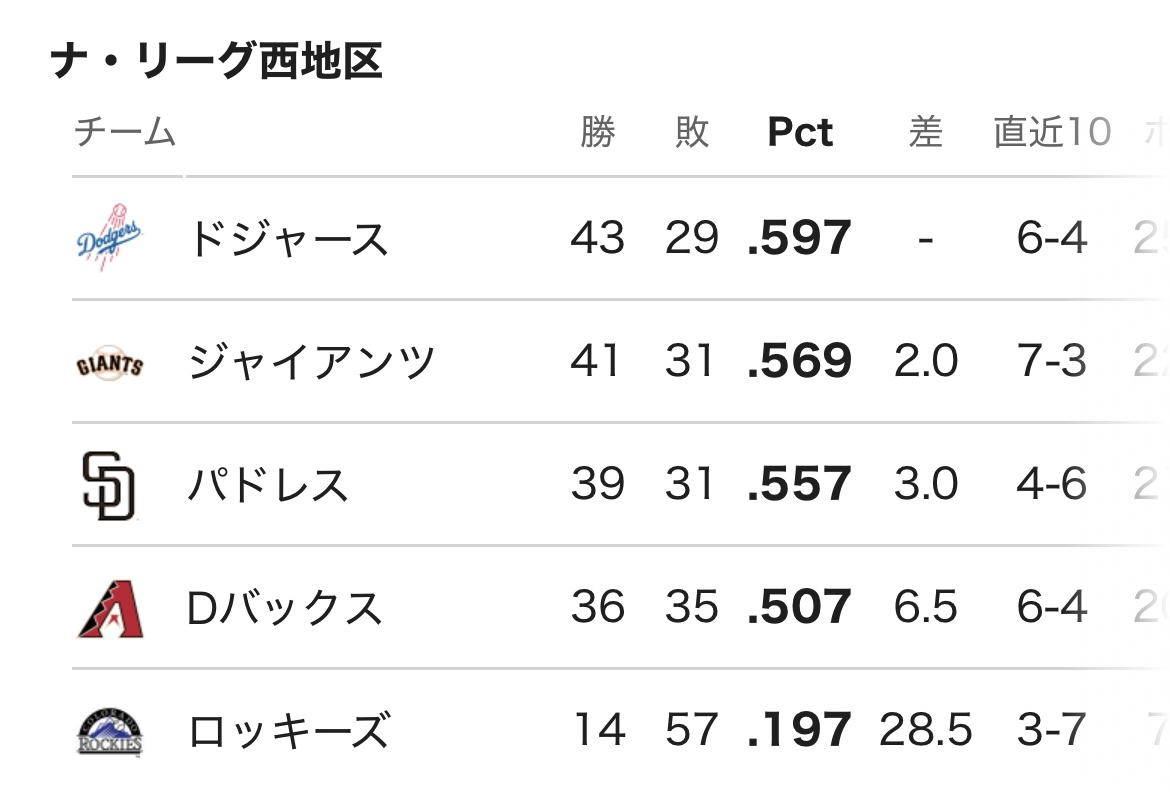This screenshot has width=1170, height=795.
Task: Click the Dodgers .597 winning percentage
Action: point(799,239)
